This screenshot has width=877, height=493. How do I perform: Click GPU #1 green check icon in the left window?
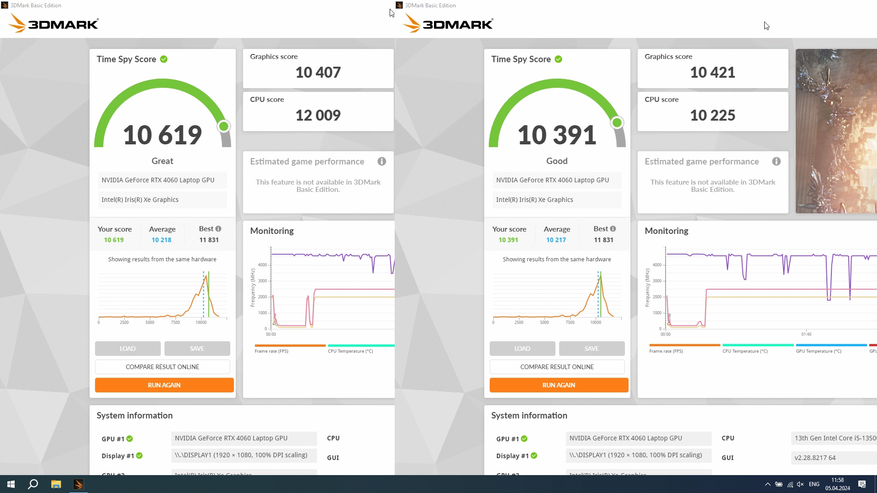tap(130, 439)
